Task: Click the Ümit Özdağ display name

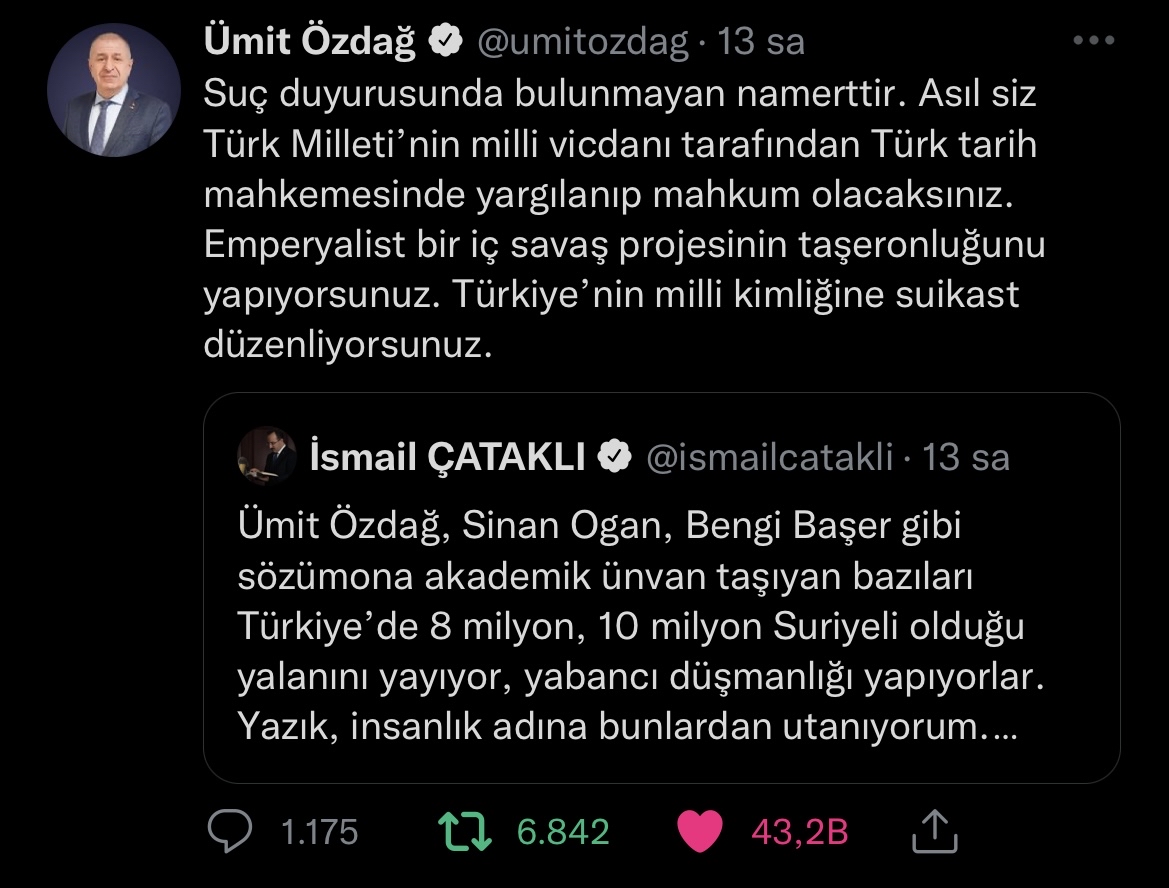Action: pos(310,42)
